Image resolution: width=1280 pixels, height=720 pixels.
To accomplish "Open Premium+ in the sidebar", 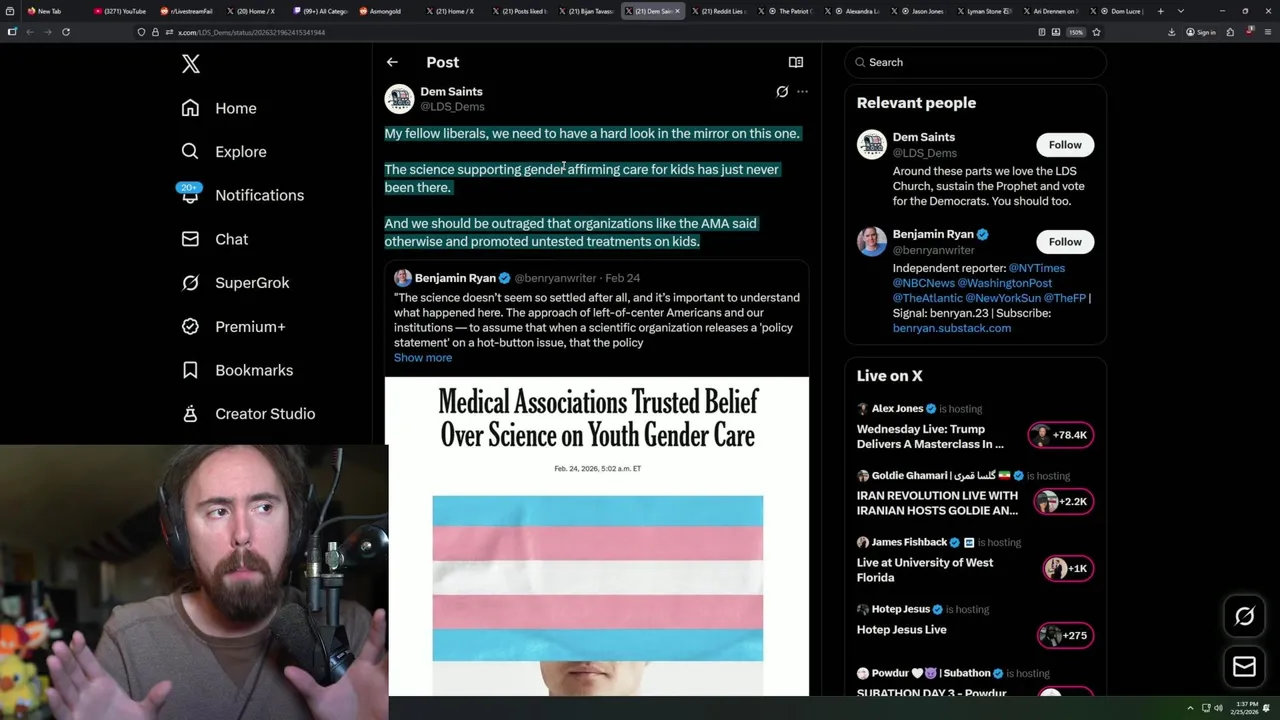I will point(233,326).
